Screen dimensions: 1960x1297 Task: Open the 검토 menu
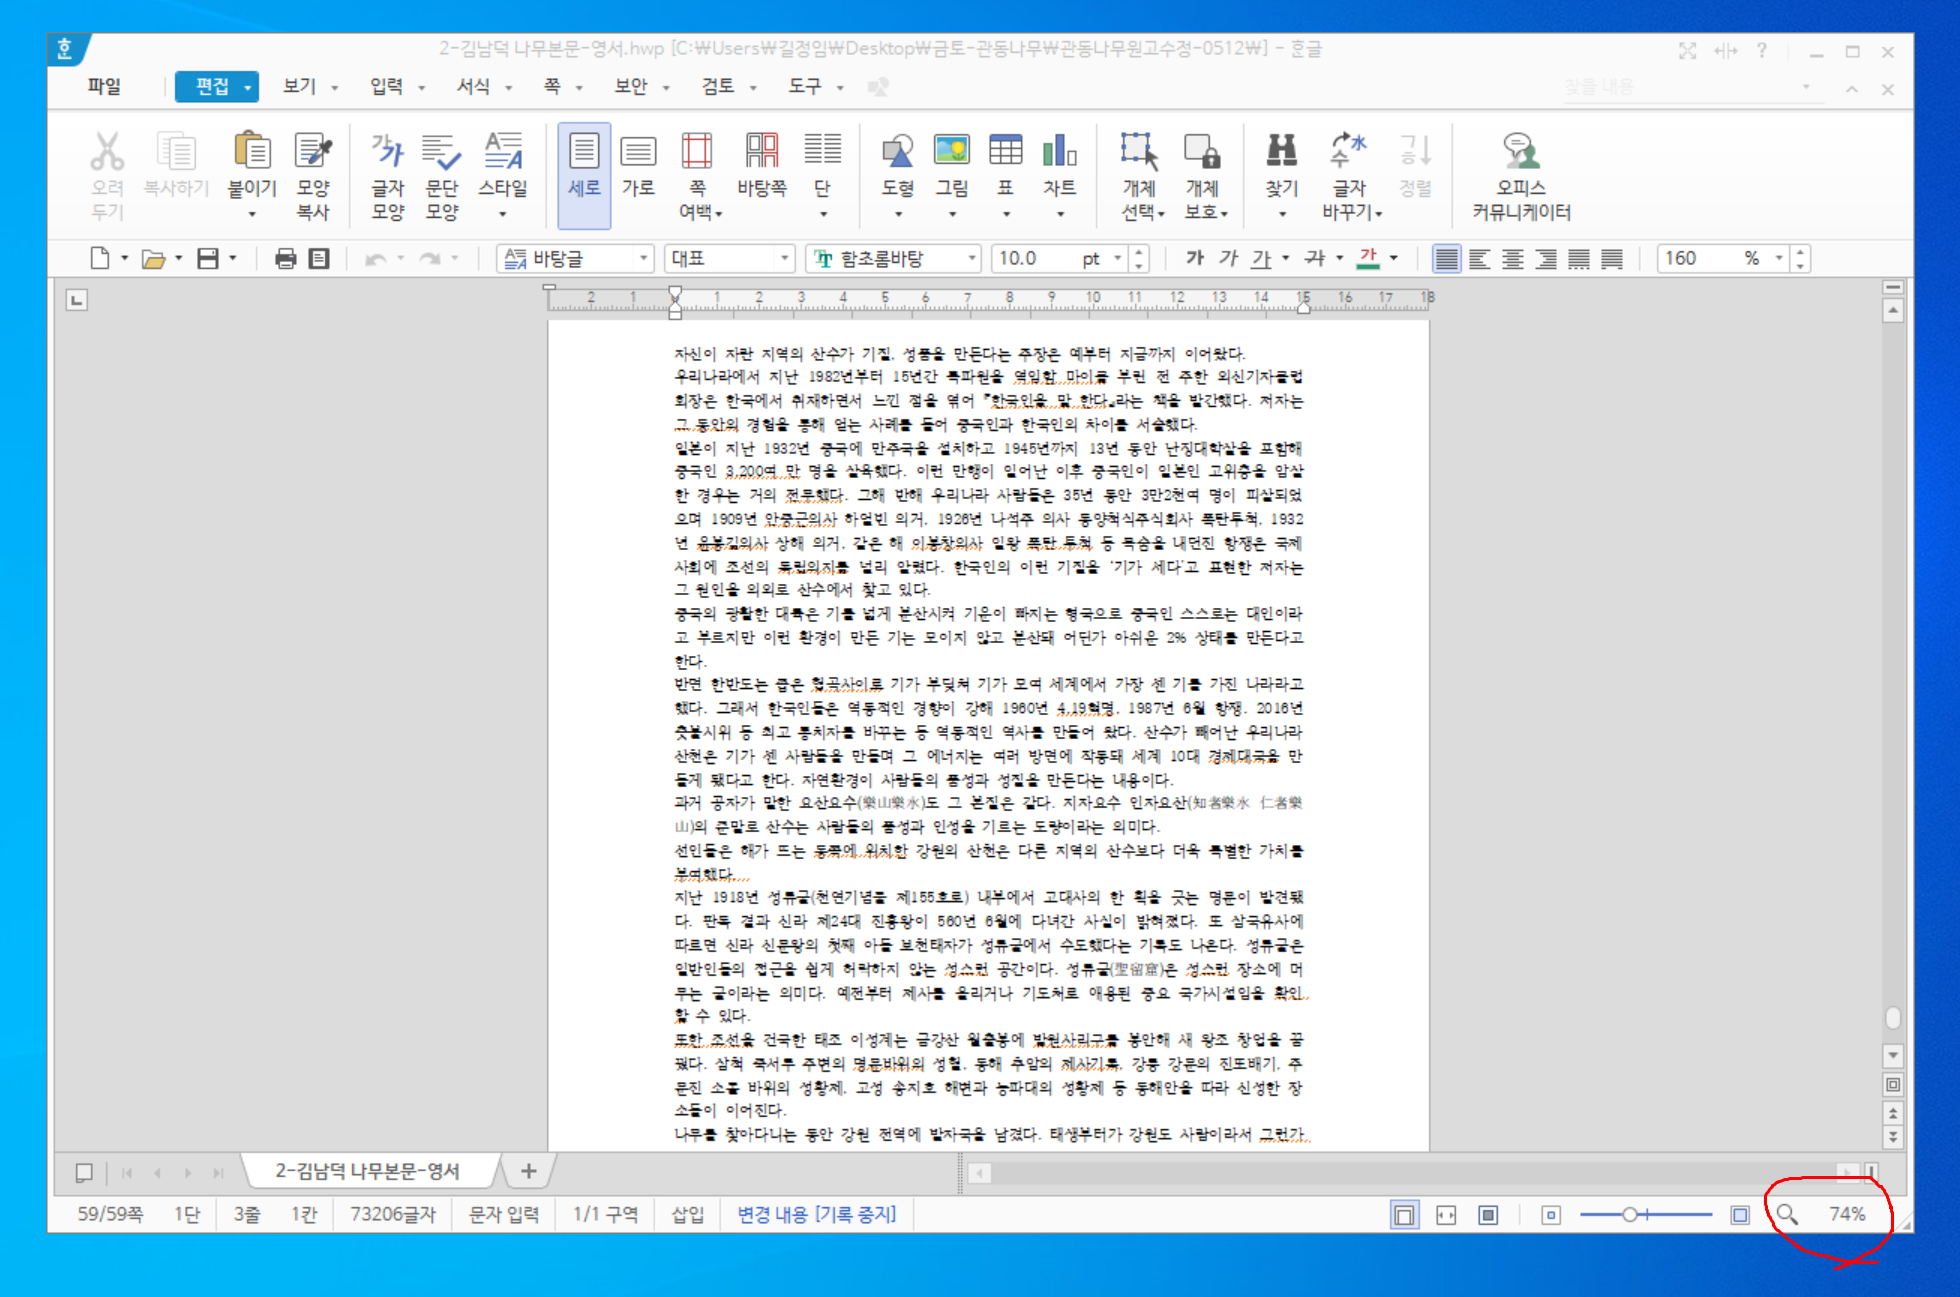coord(717,87)
